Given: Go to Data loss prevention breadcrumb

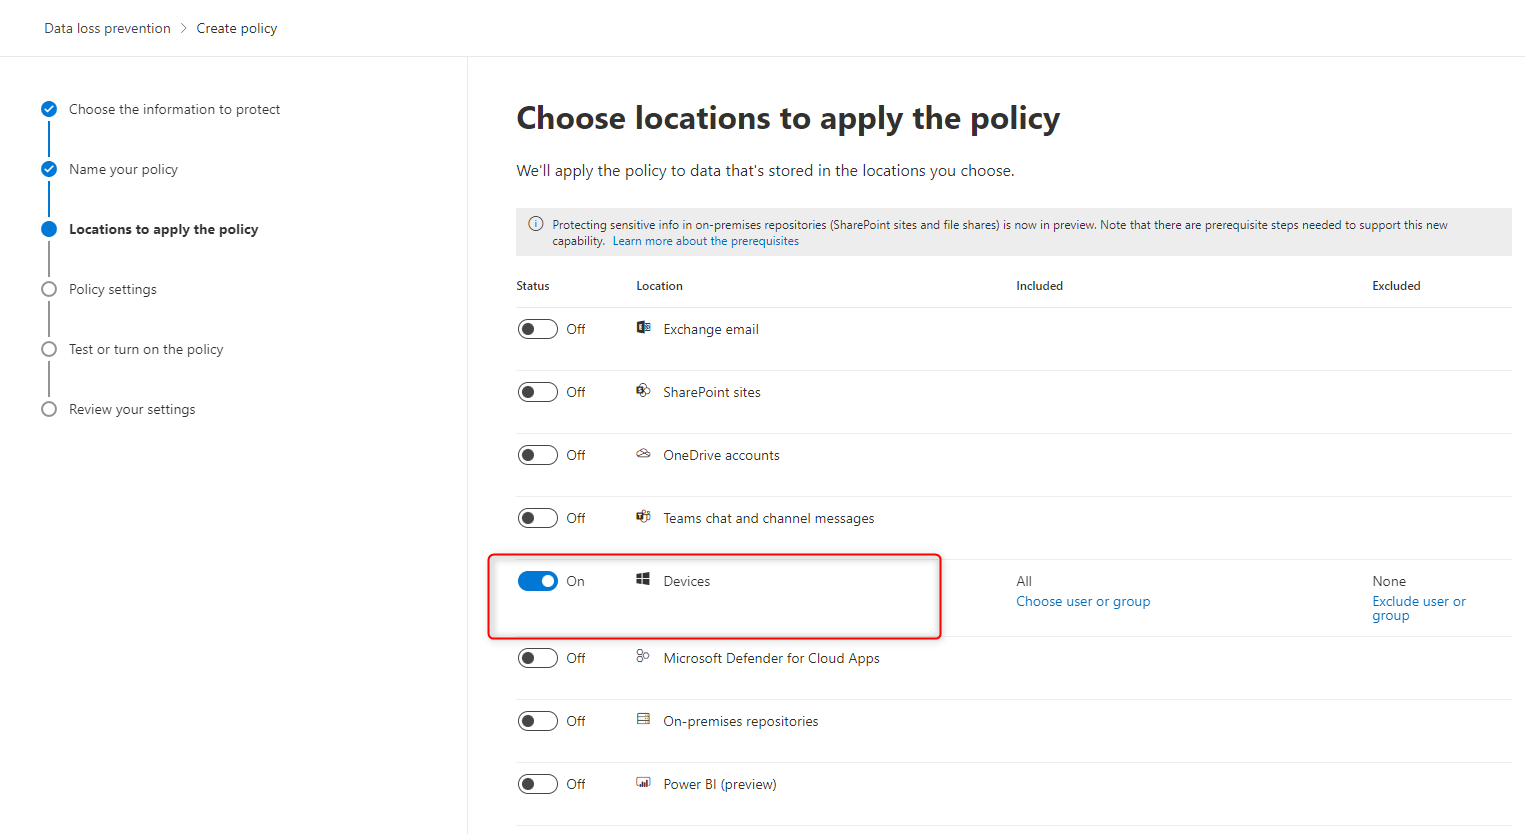Looking at the screenshot, I should click(x=107, y=28).
